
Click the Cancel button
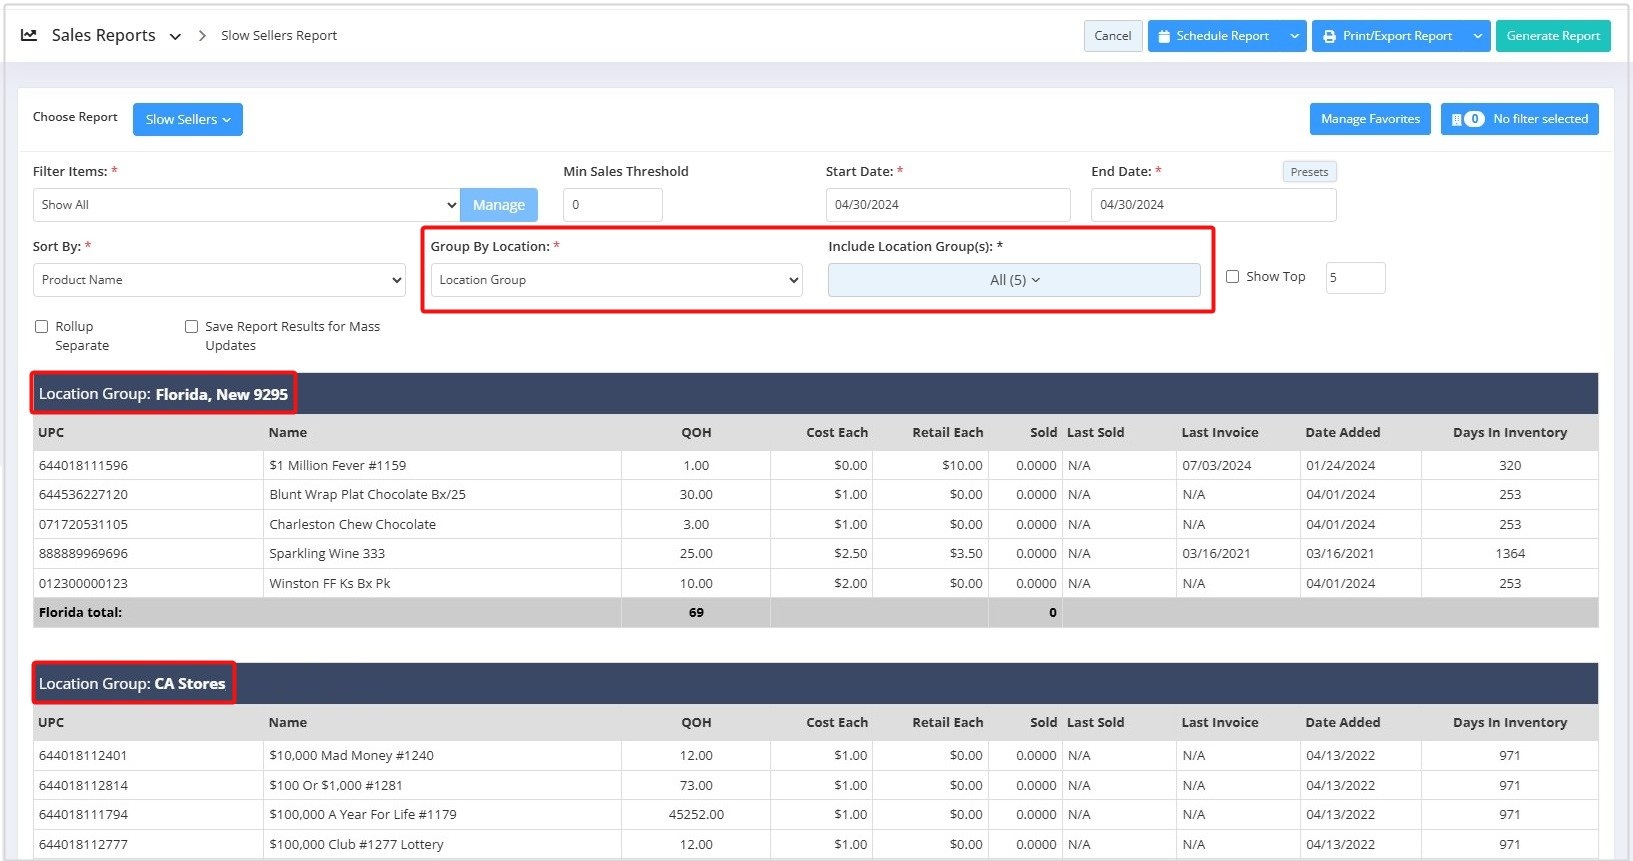pyautogui.click(x=1113, y=36)
